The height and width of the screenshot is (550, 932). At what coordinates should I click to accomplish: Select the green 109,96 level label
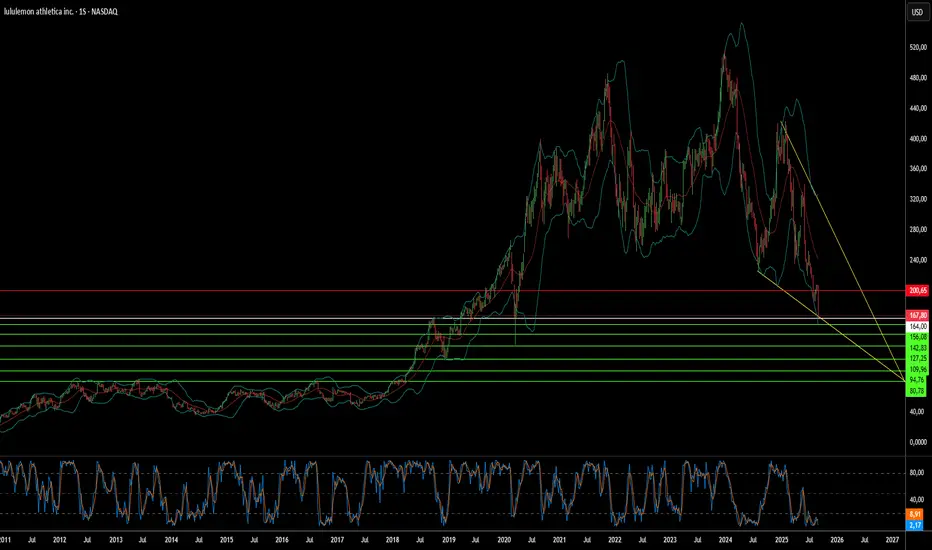tap(917, 369)
